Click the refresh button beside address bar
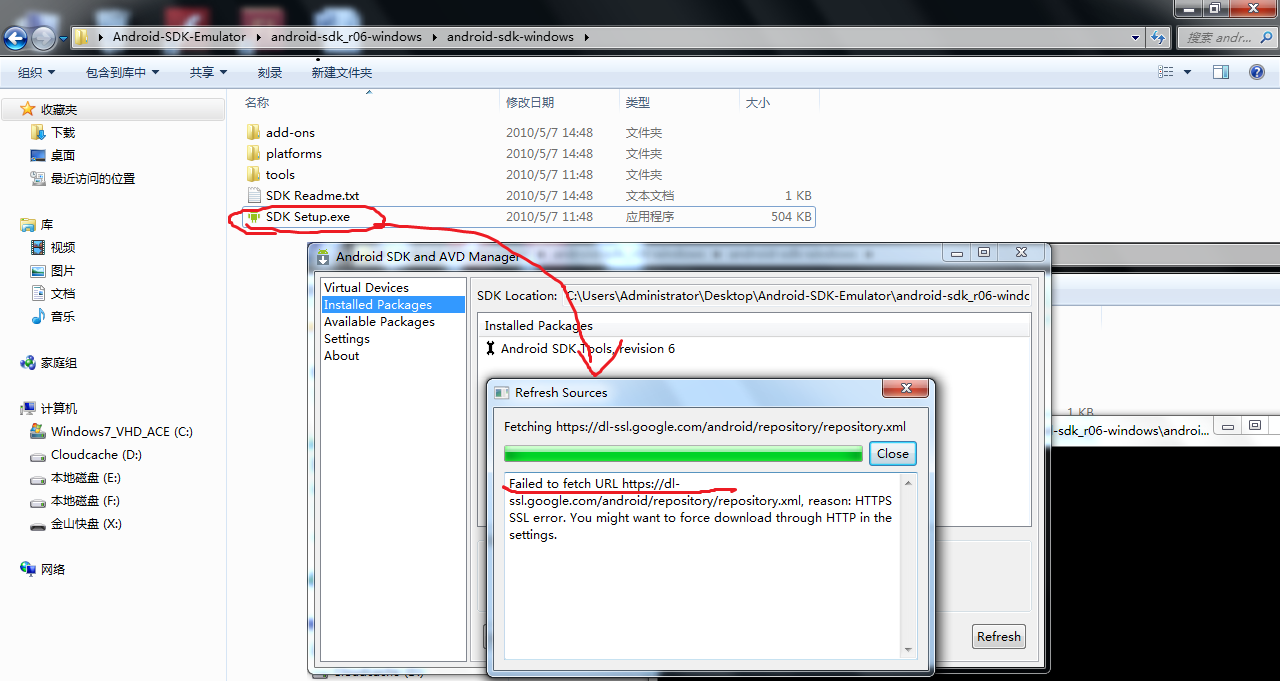The image size is (1280, 681). click(1158, 37)
